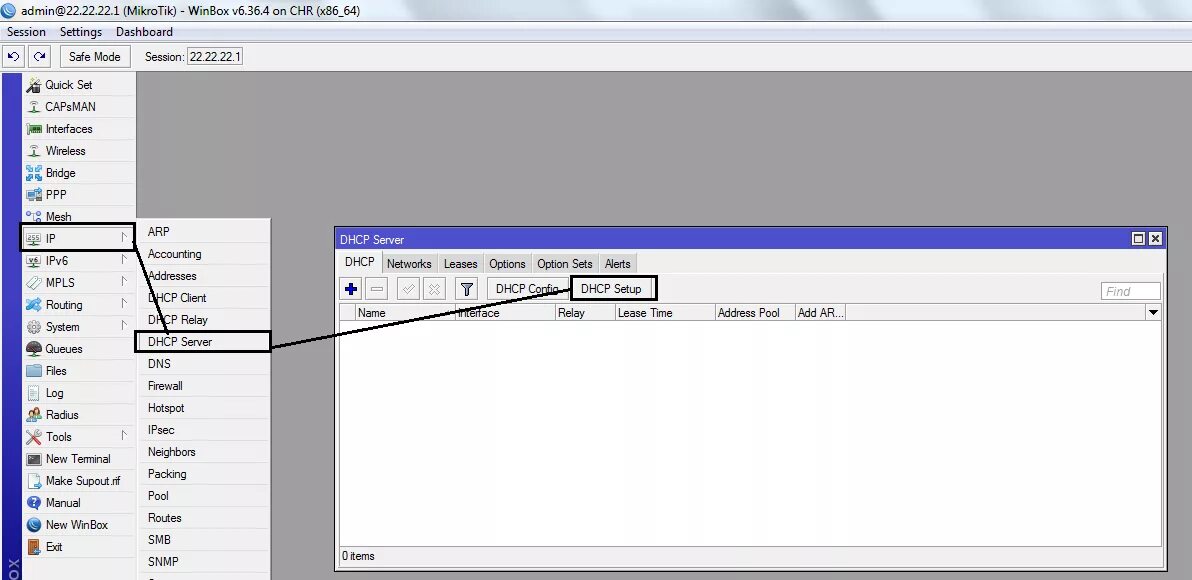This screenshot has width=1192, height=580.
Task: Switch to the Alerts tab
Action: click(617, 264)
